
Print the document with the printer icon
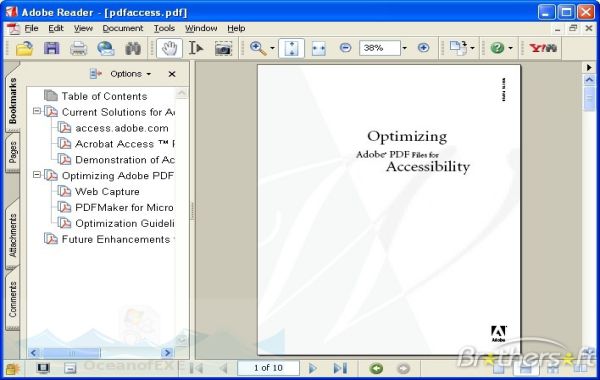pyautogui.click(x=78, y=48)
